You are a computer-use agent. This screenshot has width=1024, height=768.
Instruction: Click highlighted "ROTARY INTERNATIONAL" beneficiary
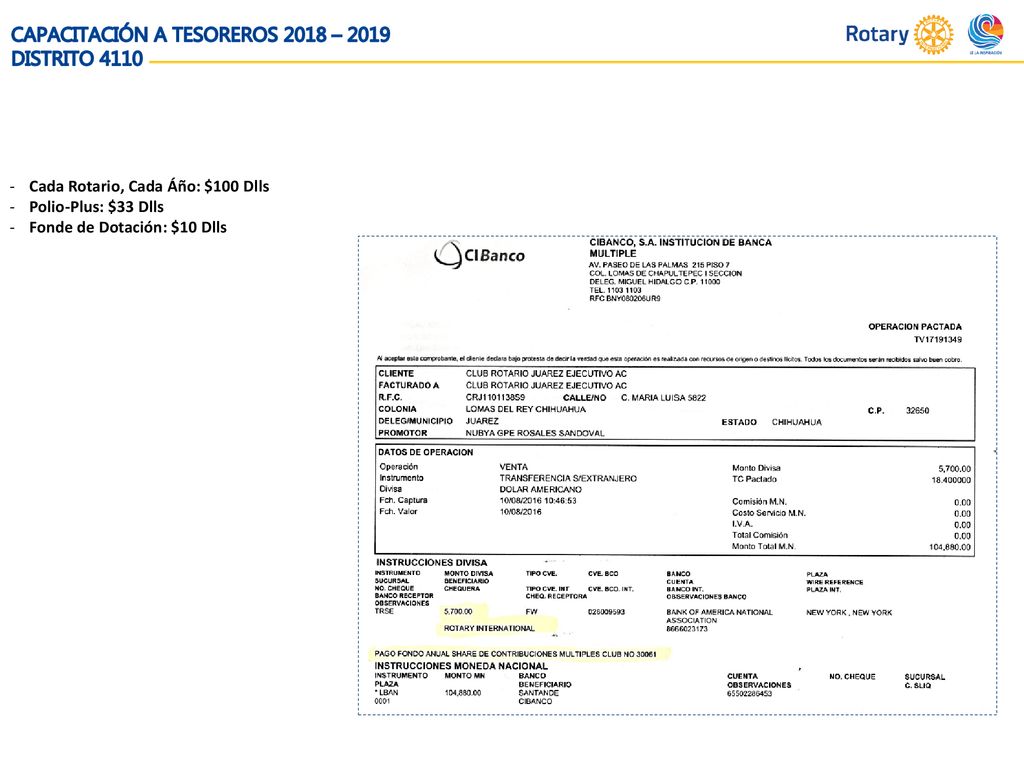point(489,628)
